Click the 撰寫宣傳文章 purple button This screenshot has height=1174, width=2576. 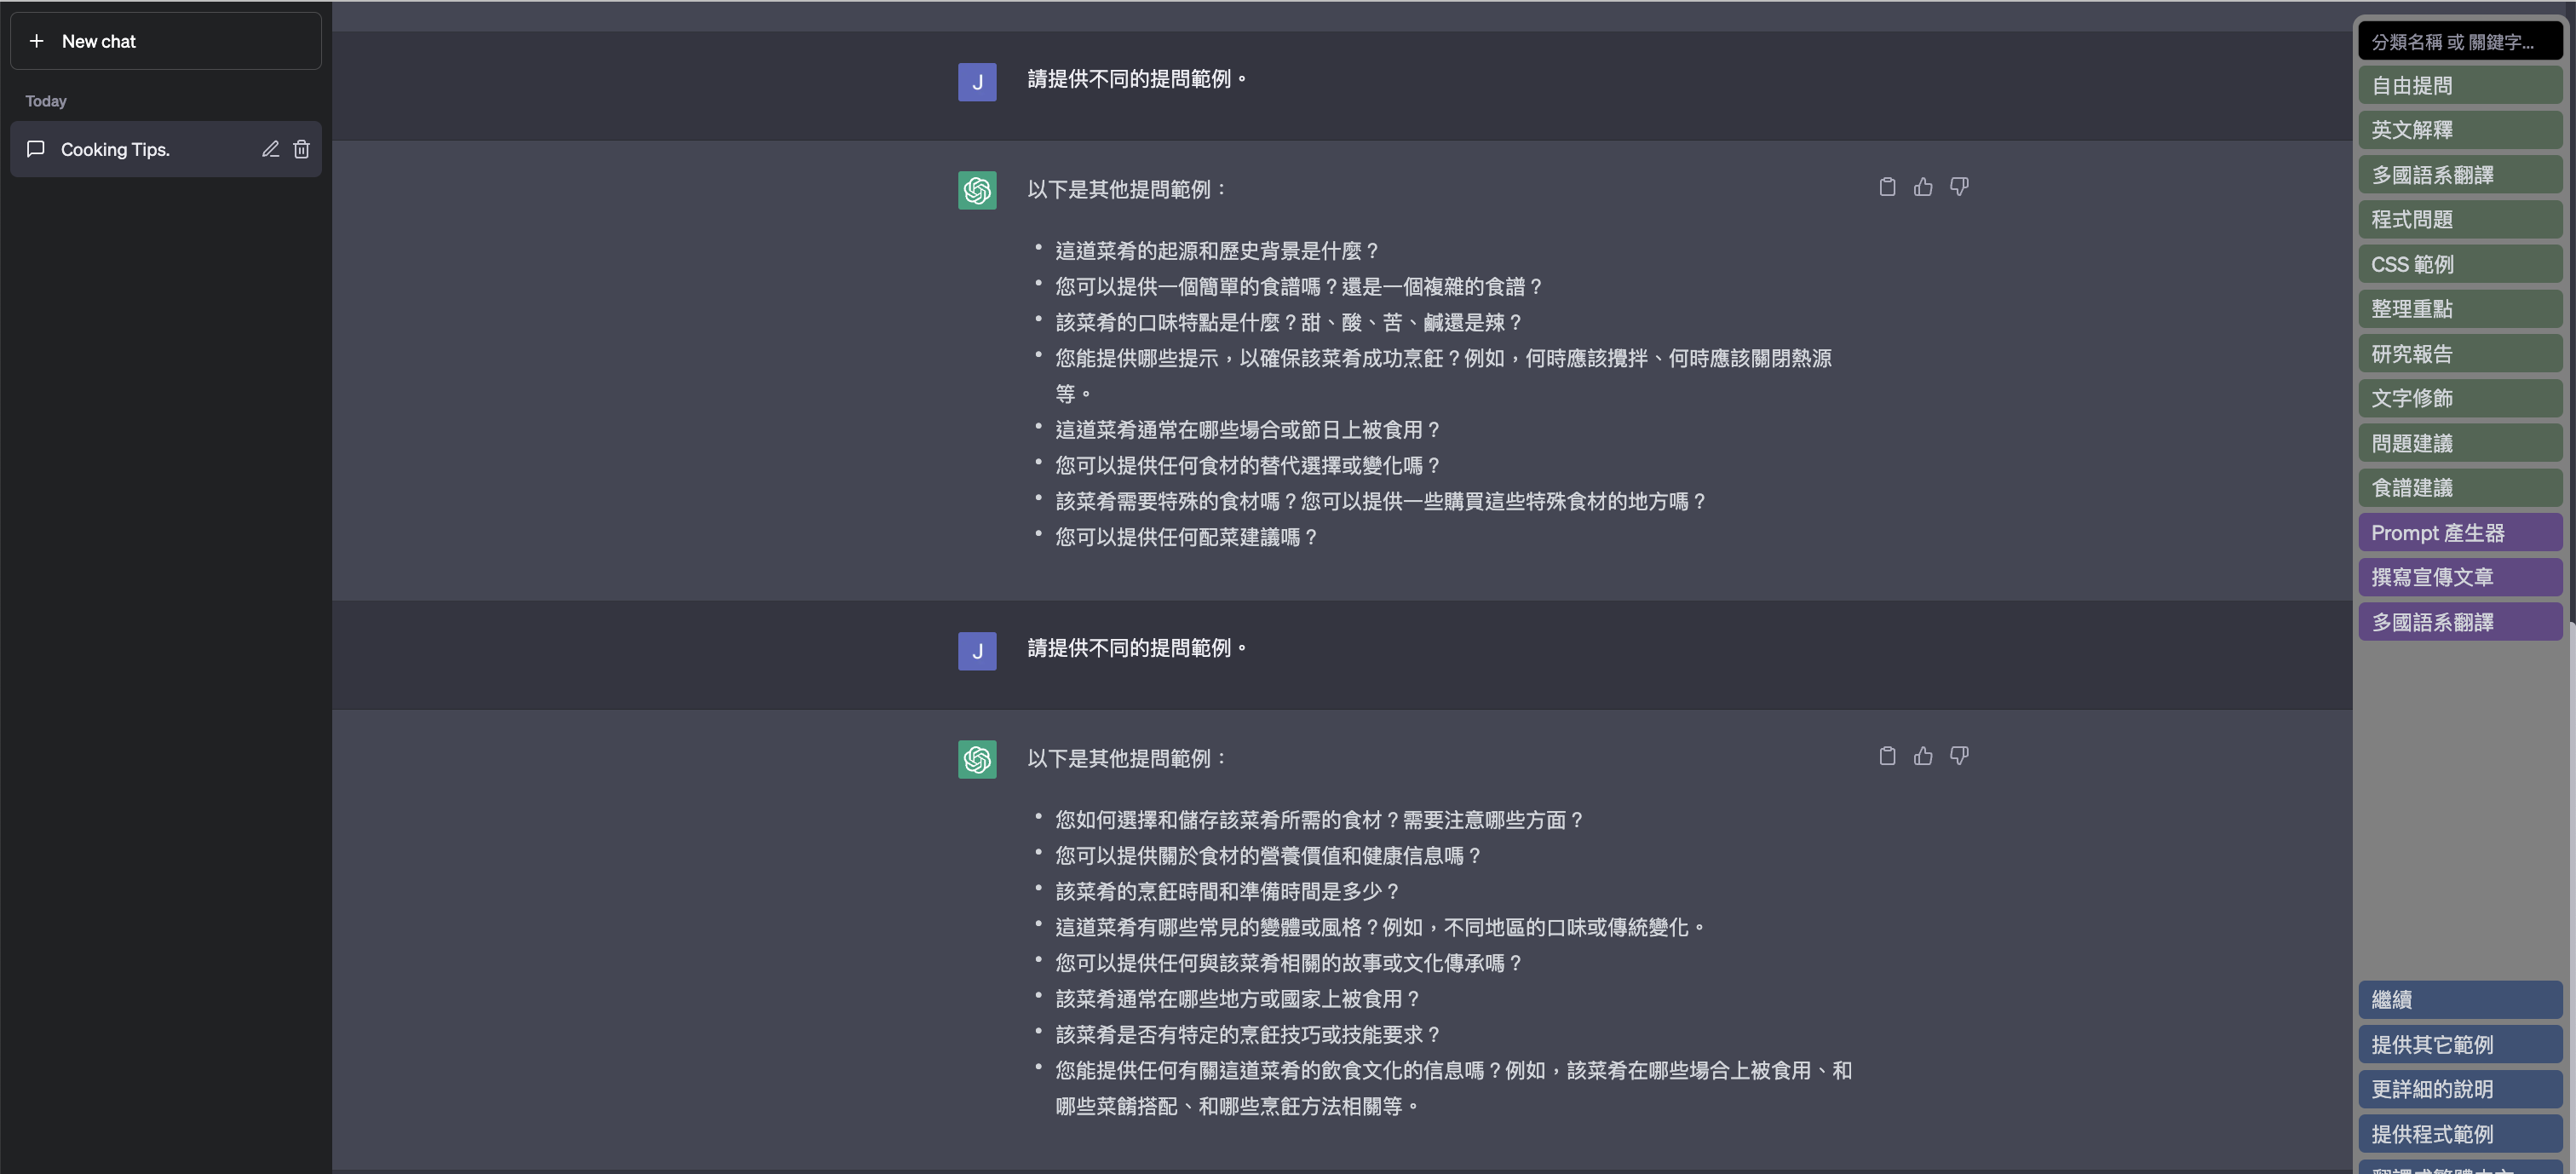pyautogui.click(x=2459, y=577)
